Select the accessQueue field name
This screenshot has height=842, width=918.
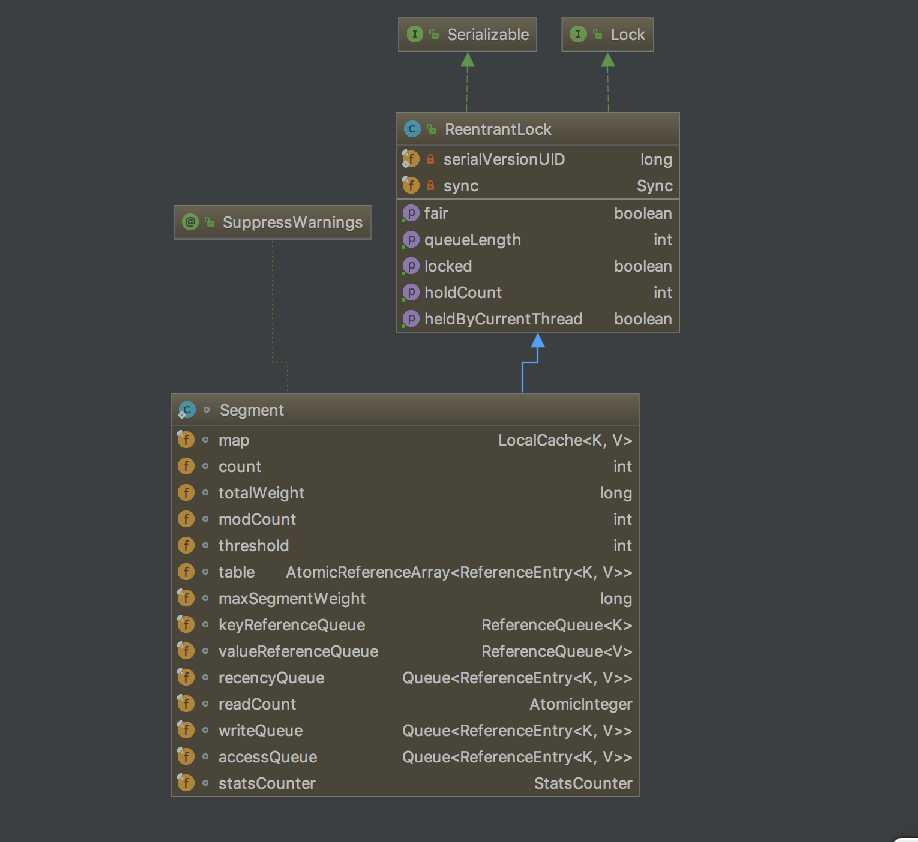(268, 757)
